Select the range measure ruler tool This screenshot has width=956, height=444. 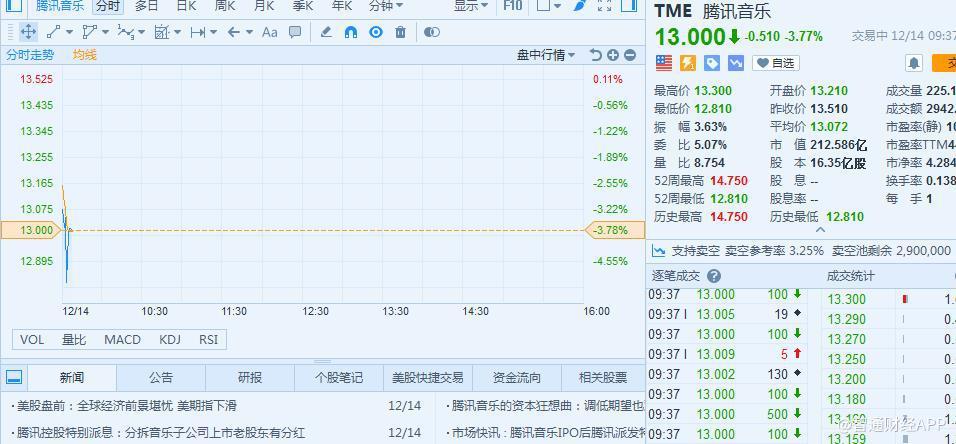click(x=198, y=32)
